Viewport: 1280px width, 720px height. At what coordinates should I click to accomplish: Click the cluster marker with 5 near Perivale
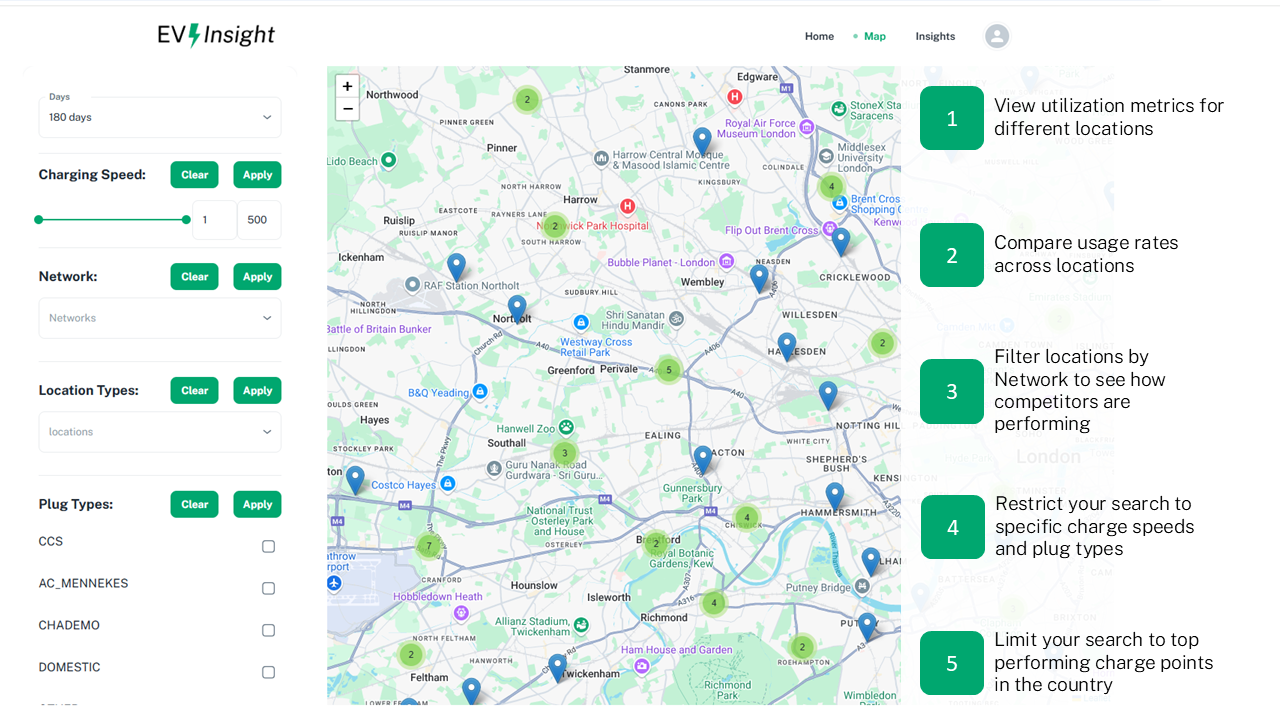tap(669, 370)
